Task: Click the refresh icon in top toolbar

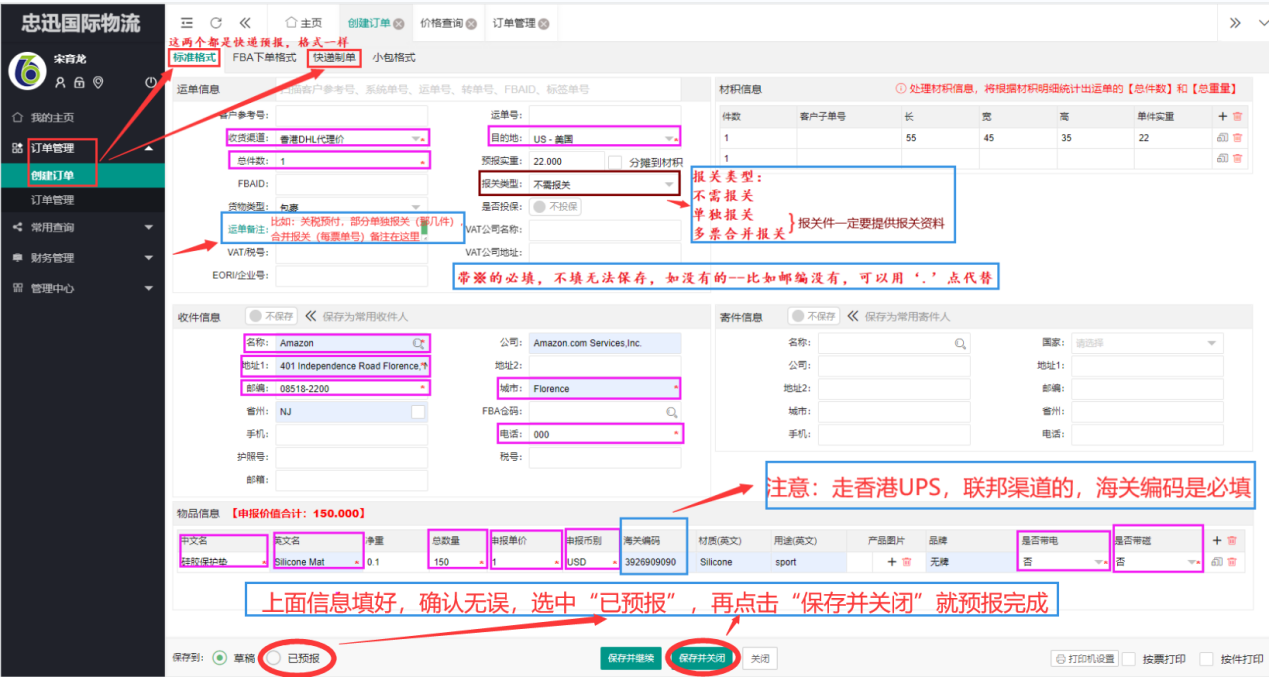Action: tap(216, 23)
